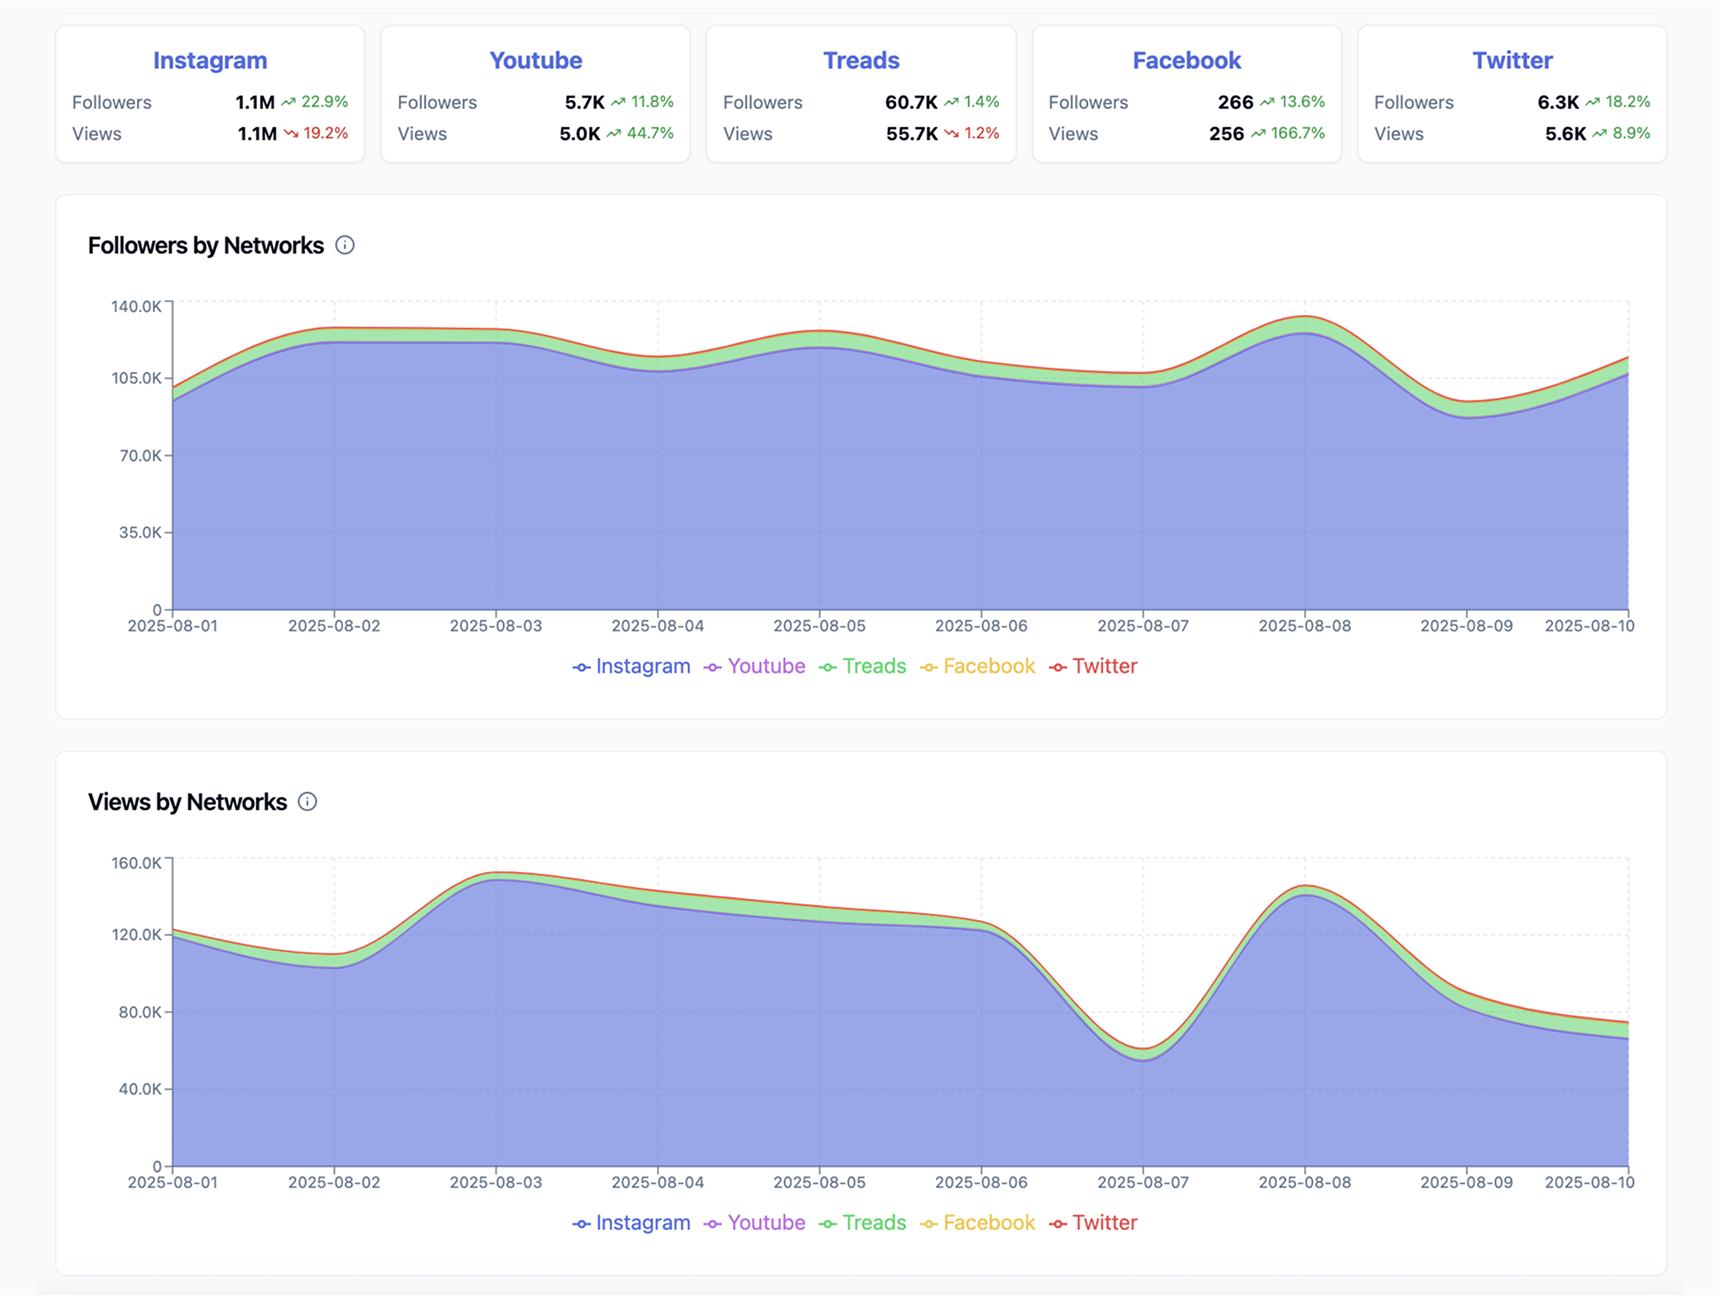Image resolution: width=1720 pixels, height=1296 pixels.
Task: Click the Twitter followers 18.2% uptrend arrow
Action: 1592,102
